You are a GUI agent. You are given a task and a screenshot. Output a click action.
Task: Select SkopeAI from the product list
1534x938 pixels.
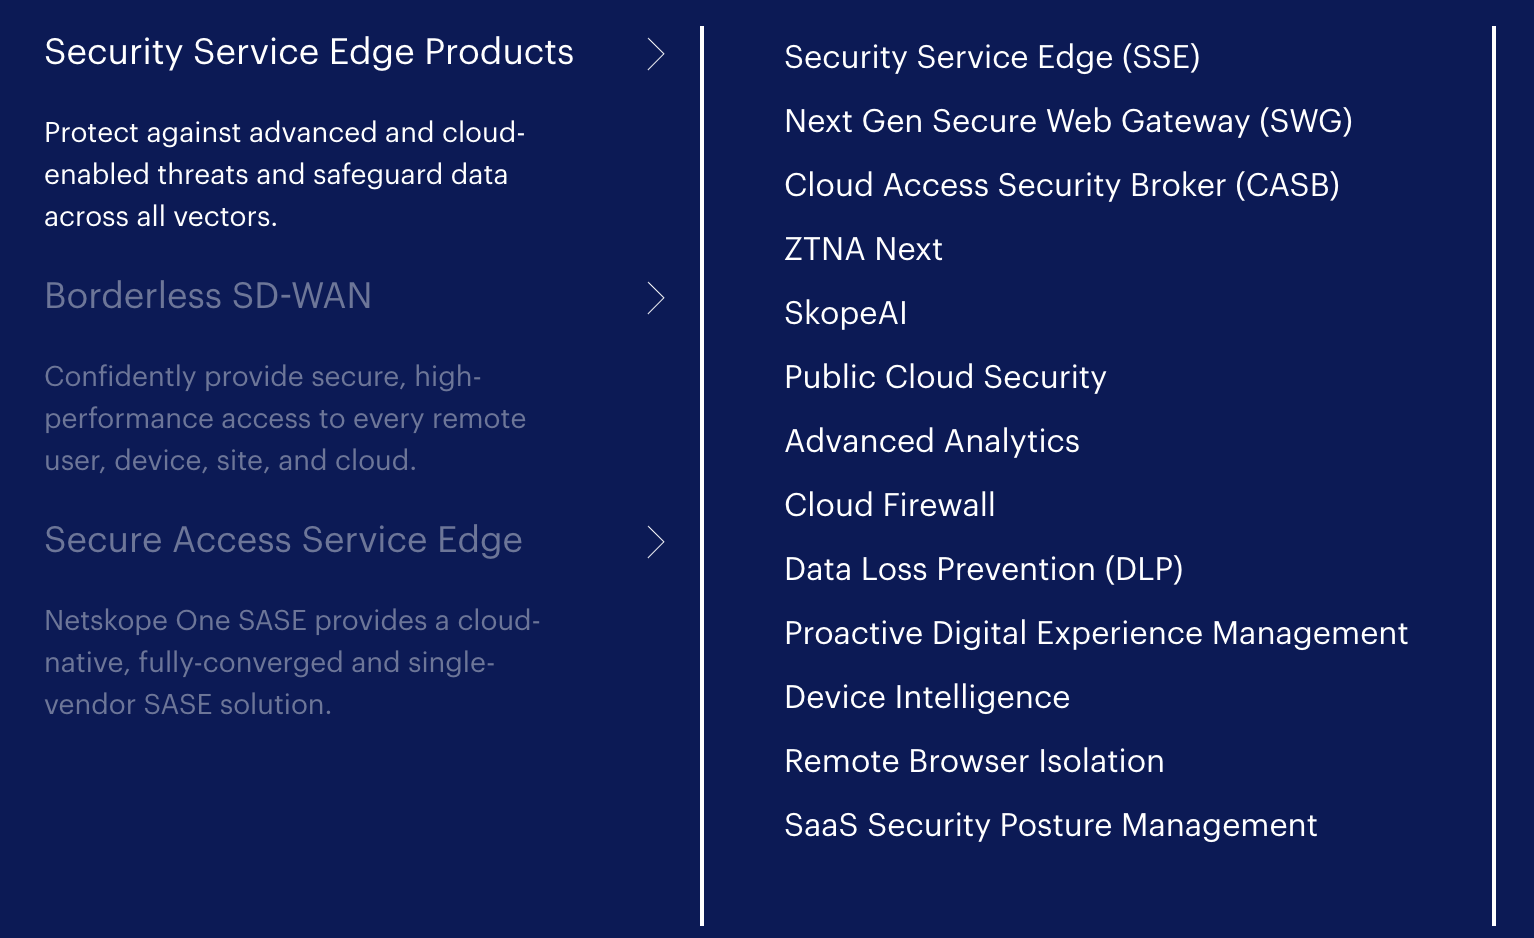tap(845, 313)
